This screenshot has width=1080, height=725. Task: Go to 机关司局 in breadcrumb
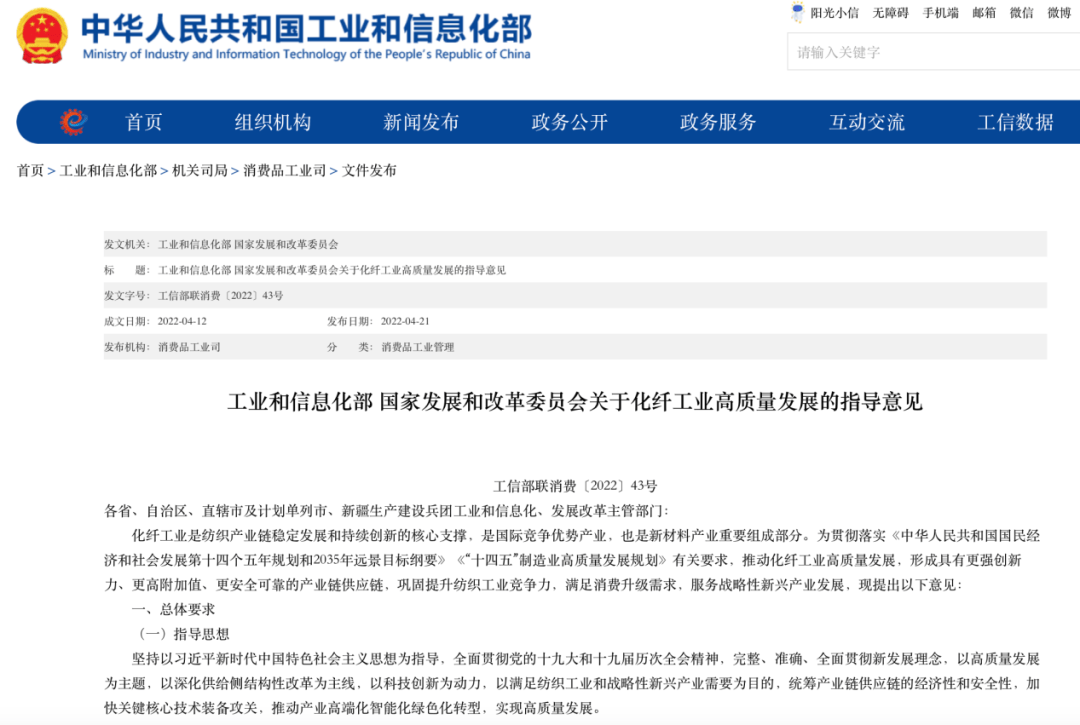200,170
